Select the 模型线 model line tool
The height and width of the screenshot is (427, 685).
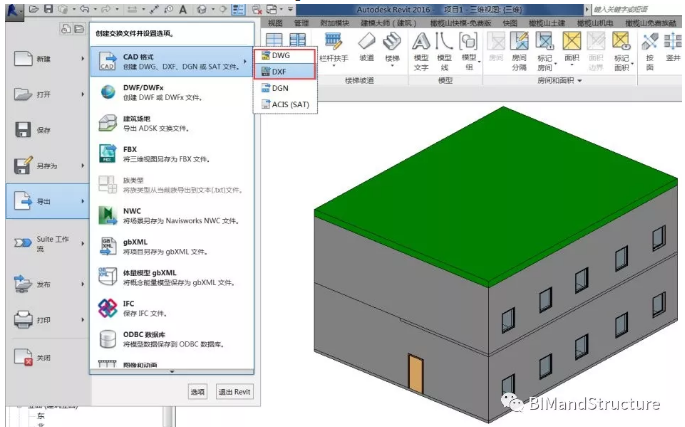click(x=444, y=52)
